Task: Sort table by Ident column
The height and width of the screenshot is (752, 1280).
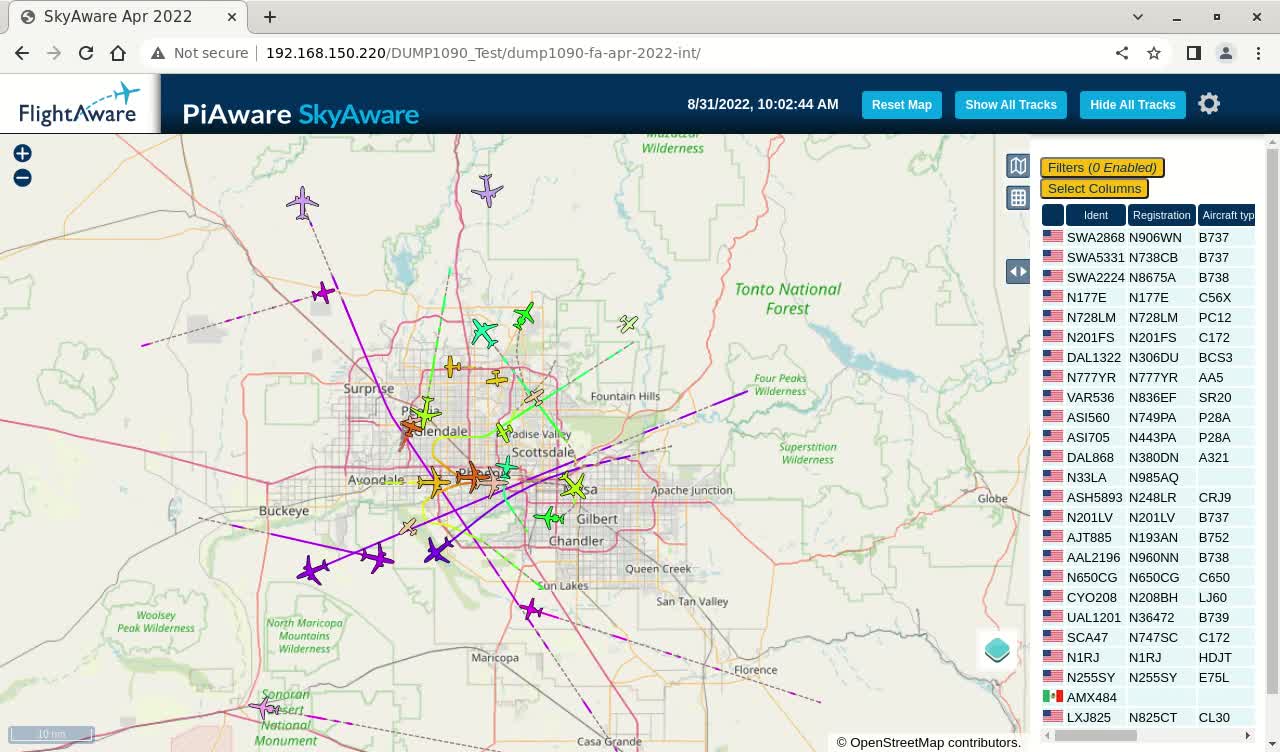Action: point(1096,215)
